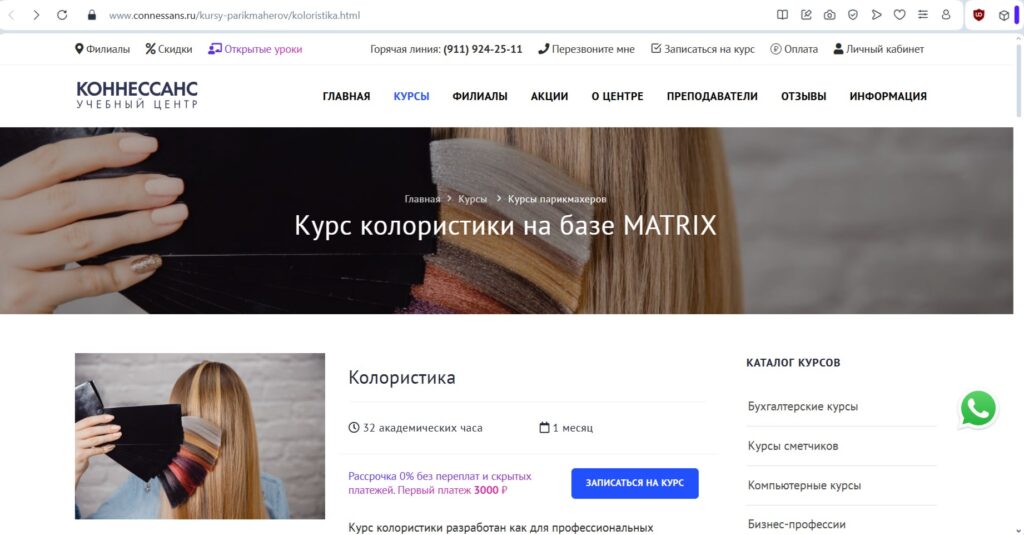
Task: Open the Курсы menu item
Action: click(411, 96)
